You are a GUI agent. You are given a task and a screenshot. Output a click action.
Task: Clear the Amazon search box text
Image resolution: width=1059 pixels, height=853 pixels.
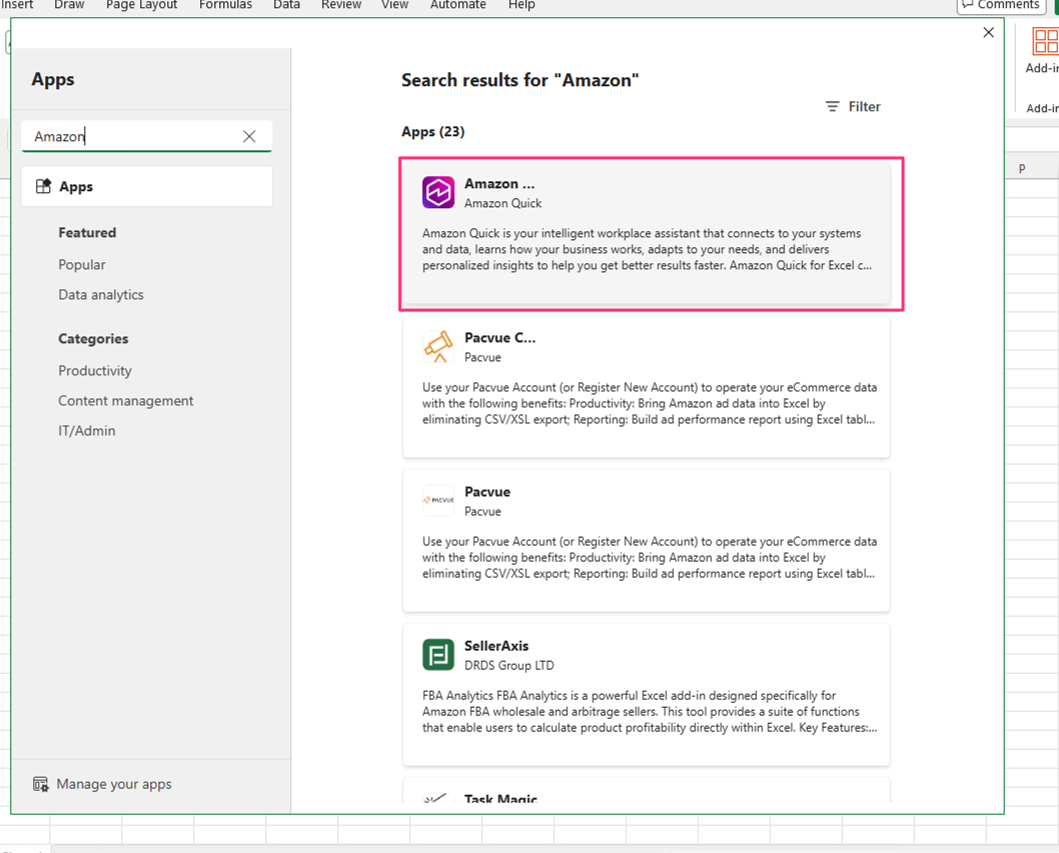(x=249, y=136)
